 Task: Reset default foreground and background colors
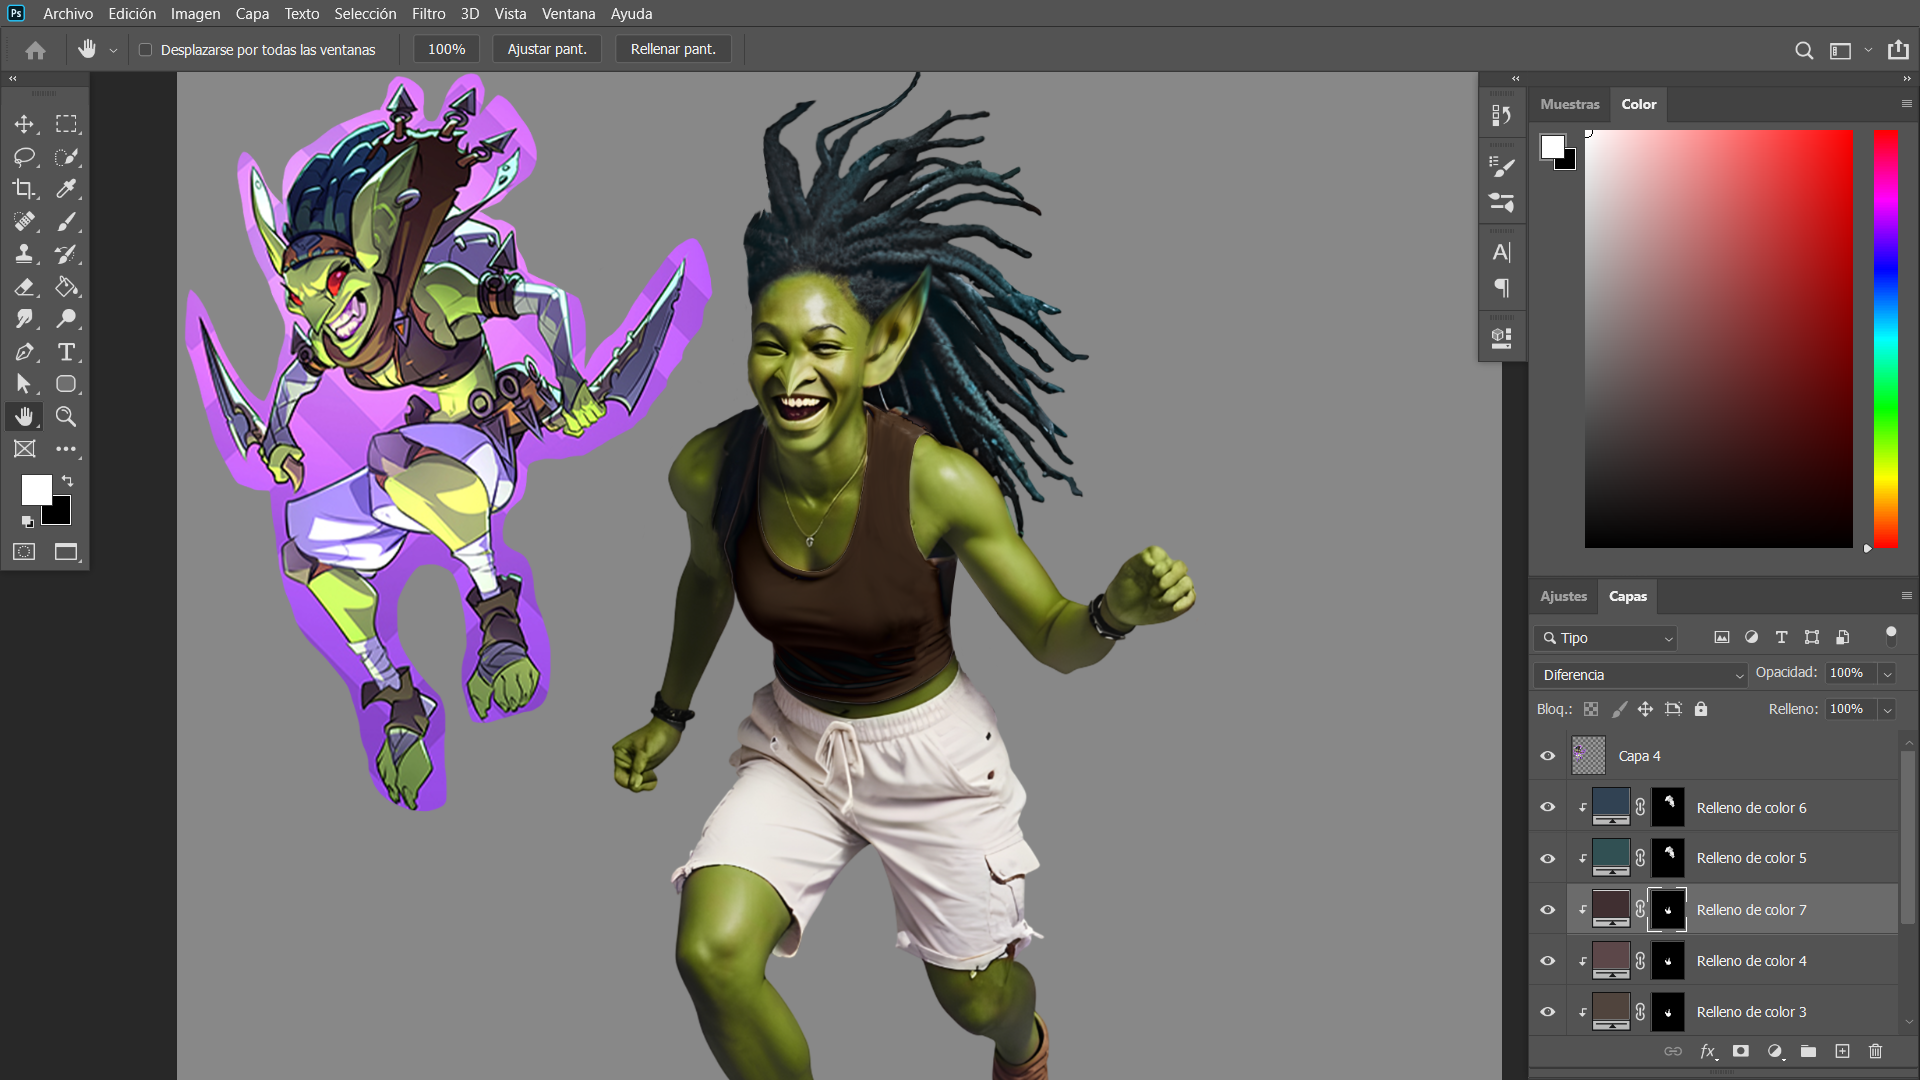[28, 522]
